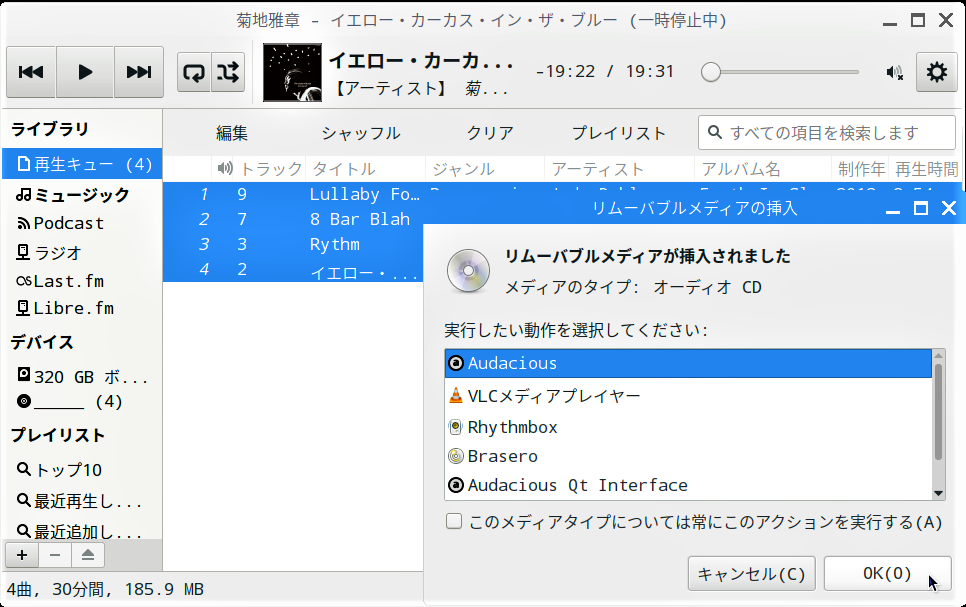This screenshot has width=966, height=607.
Task: Click the action list scroll-up arrow
Action: tap(938, 356)
